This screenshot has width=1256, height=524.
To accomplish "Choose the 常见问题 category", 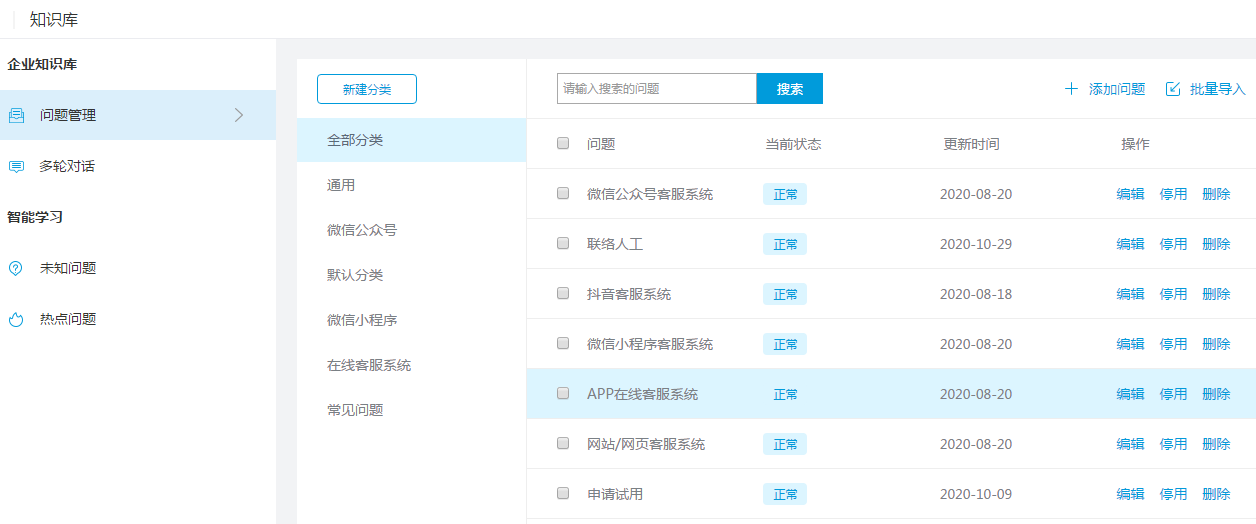I will [411, 410].
